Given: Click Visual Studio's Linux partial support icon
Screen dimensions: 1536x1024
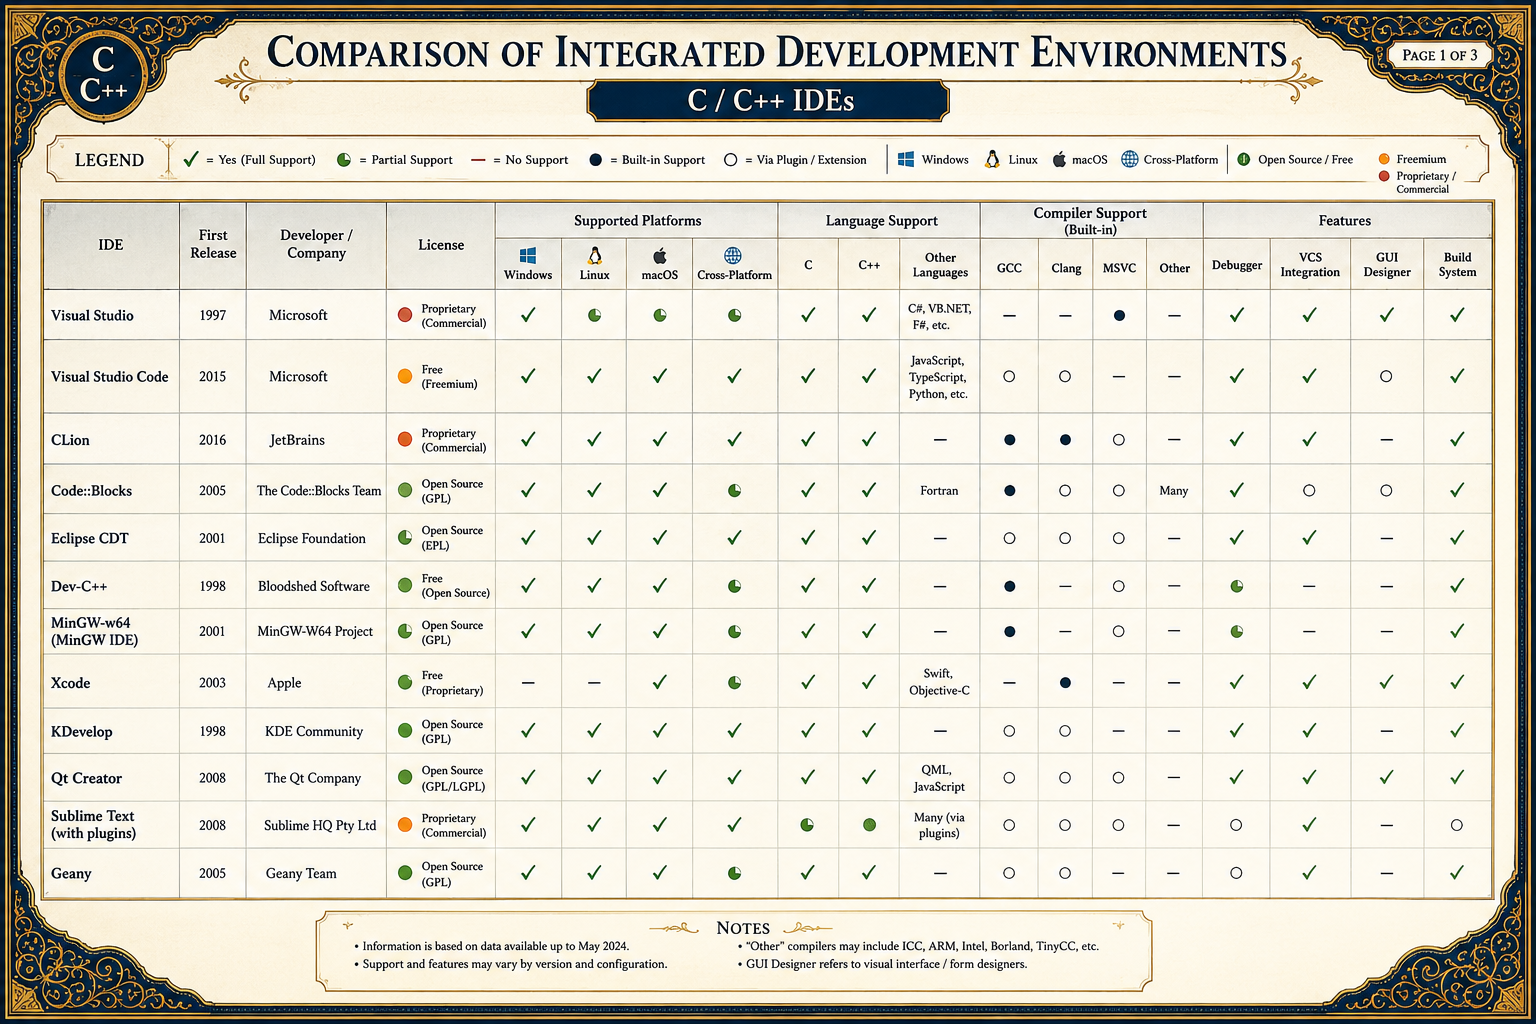Looking at the screenshot, I should click(594, 315).
